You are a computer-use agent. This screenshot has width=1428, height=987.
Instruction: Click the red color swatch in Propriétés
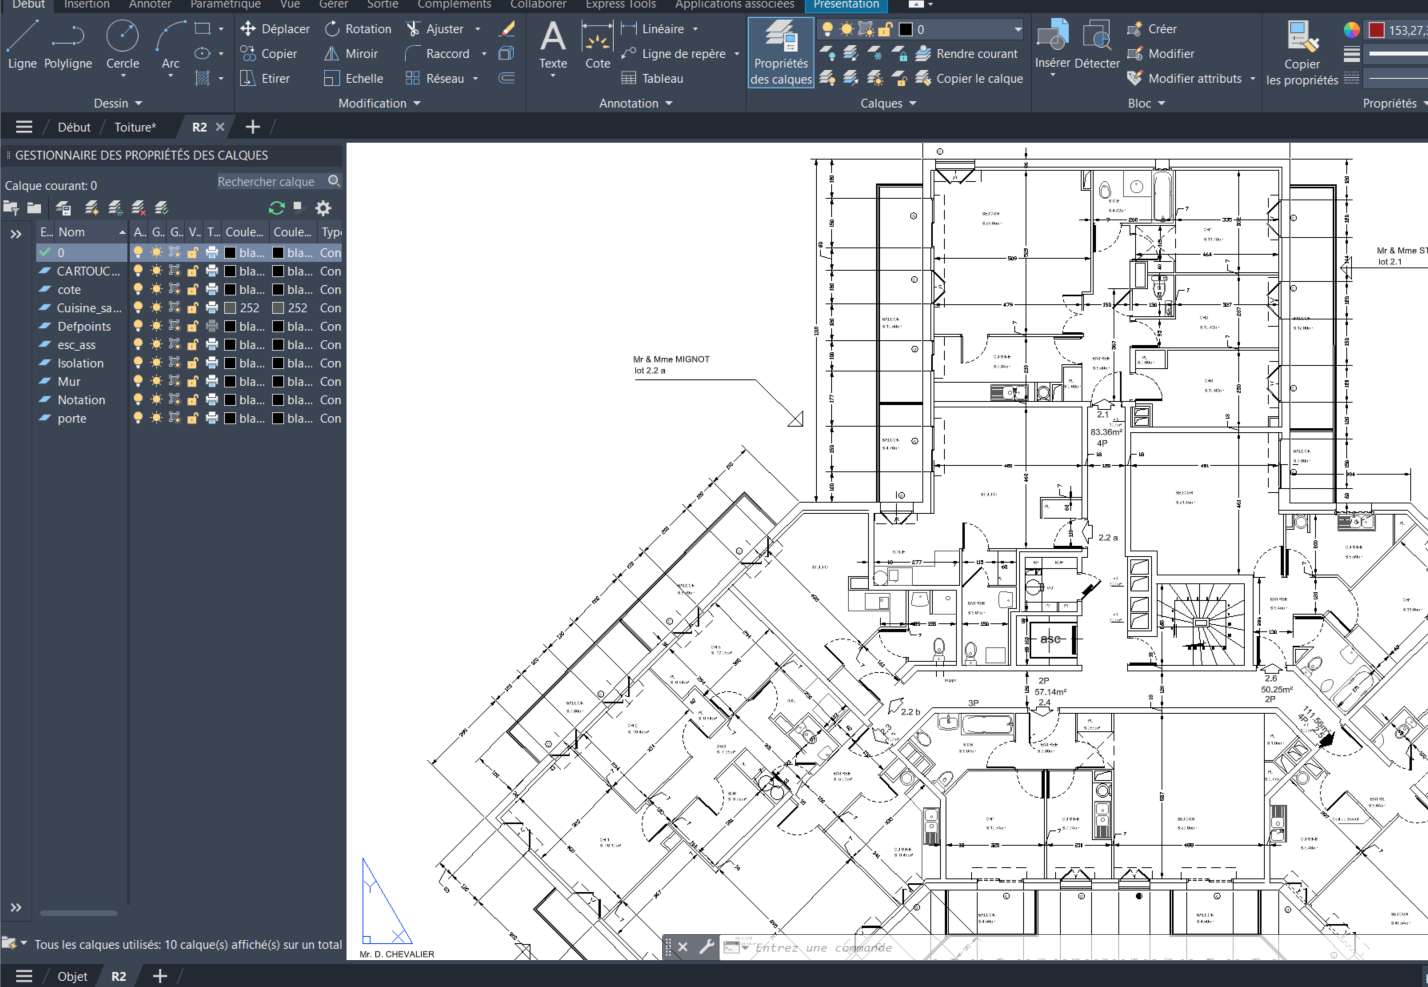[1377, 28]
